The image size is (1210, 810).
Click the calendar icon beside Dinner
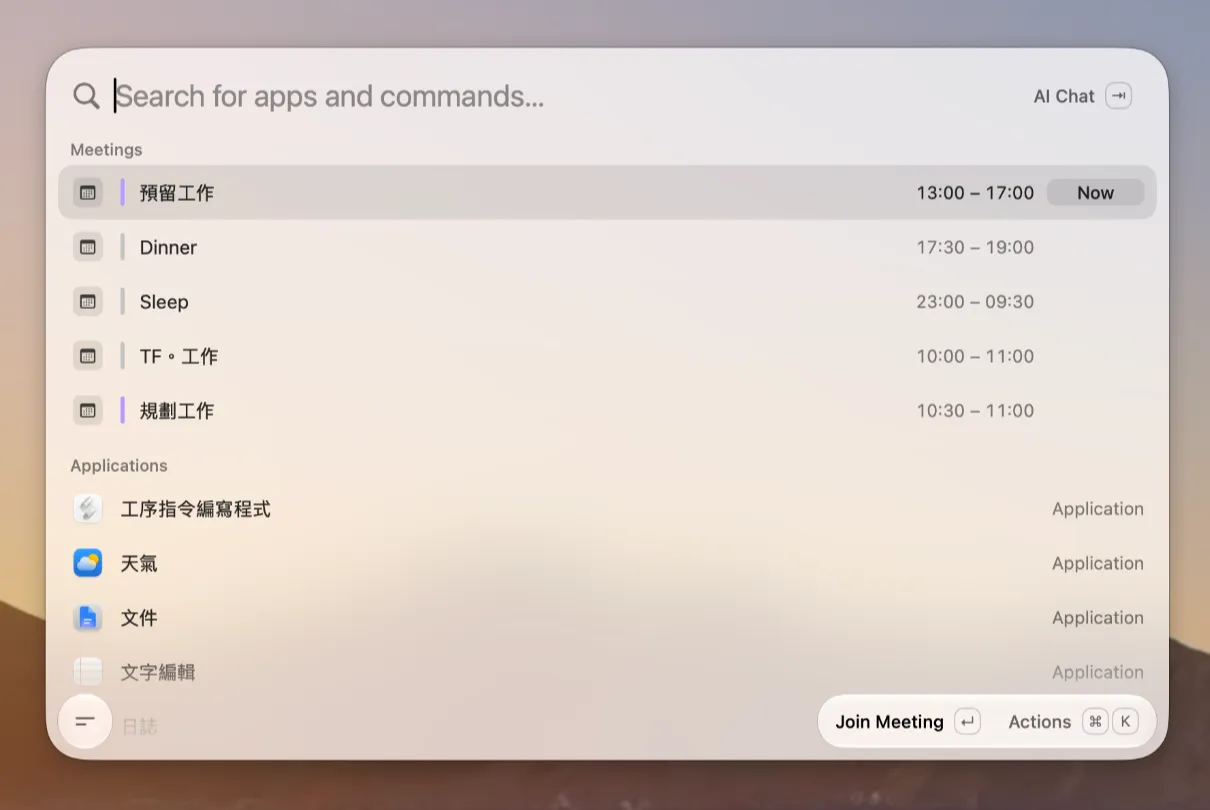[x=88, y=247]
